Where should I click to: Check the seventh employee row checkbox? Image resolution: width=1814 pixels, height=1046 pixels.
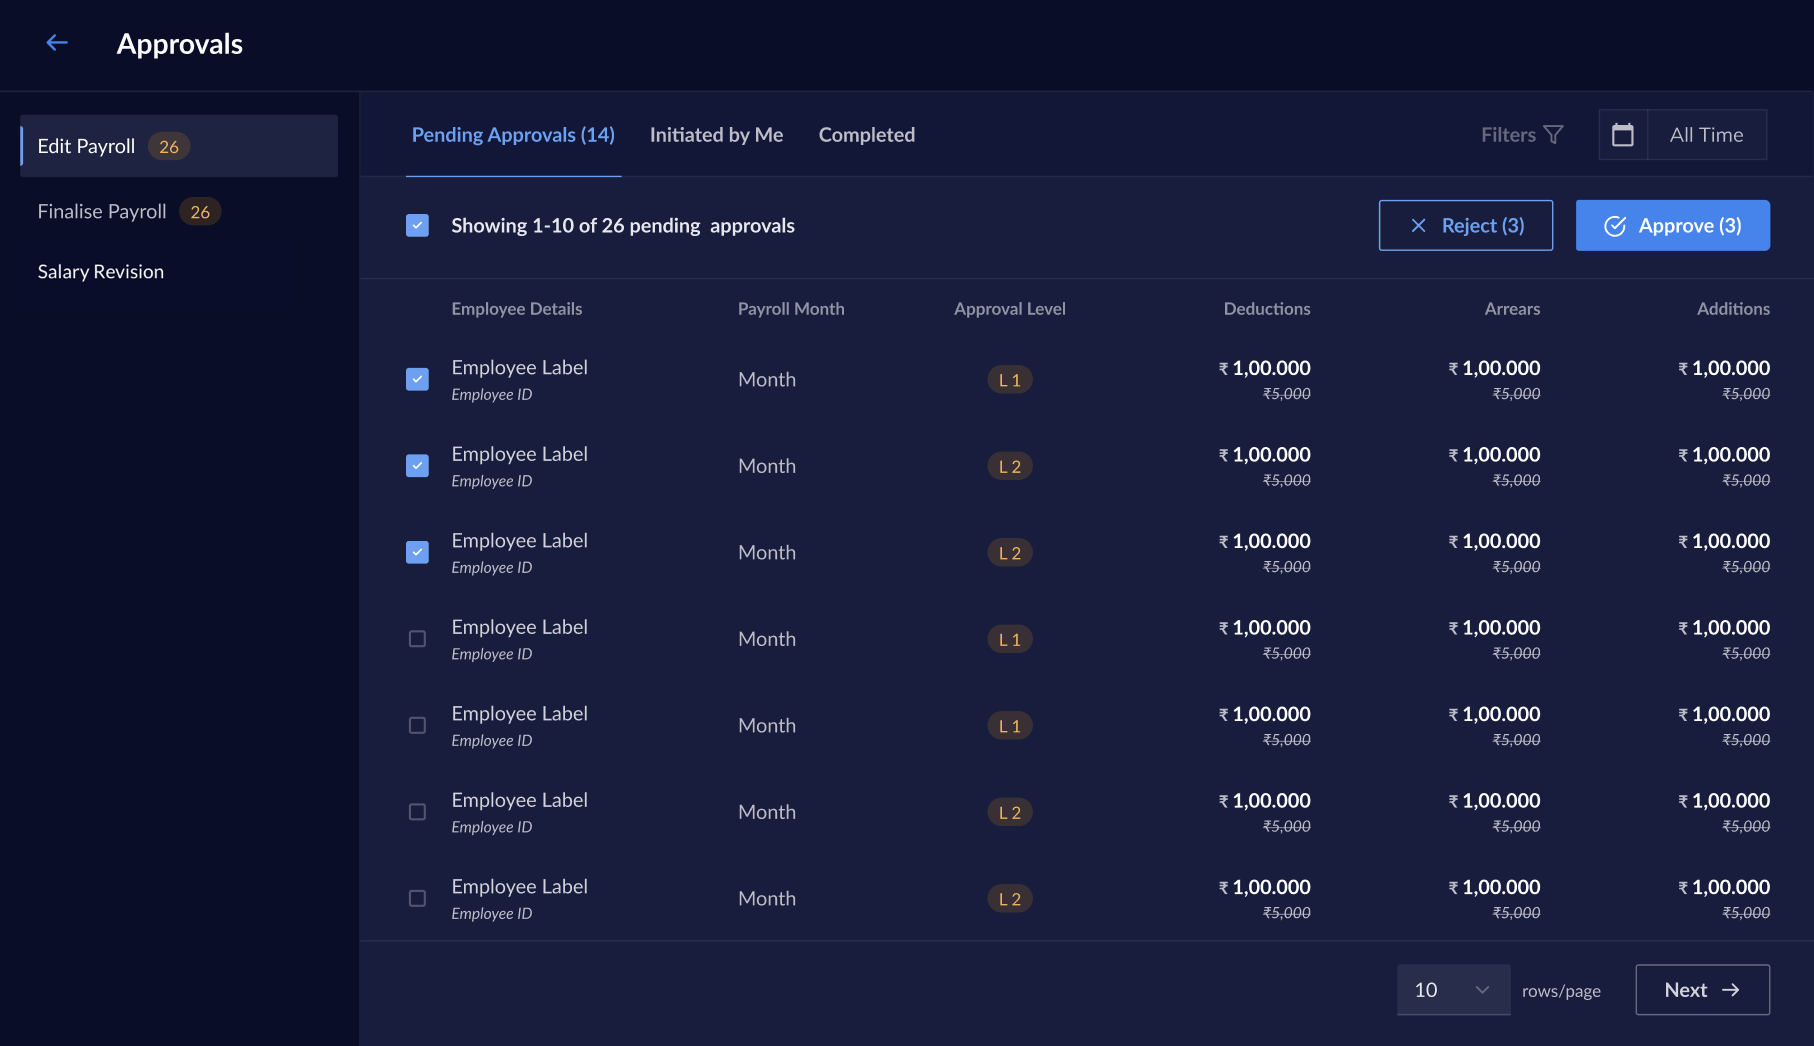(417, 899)
